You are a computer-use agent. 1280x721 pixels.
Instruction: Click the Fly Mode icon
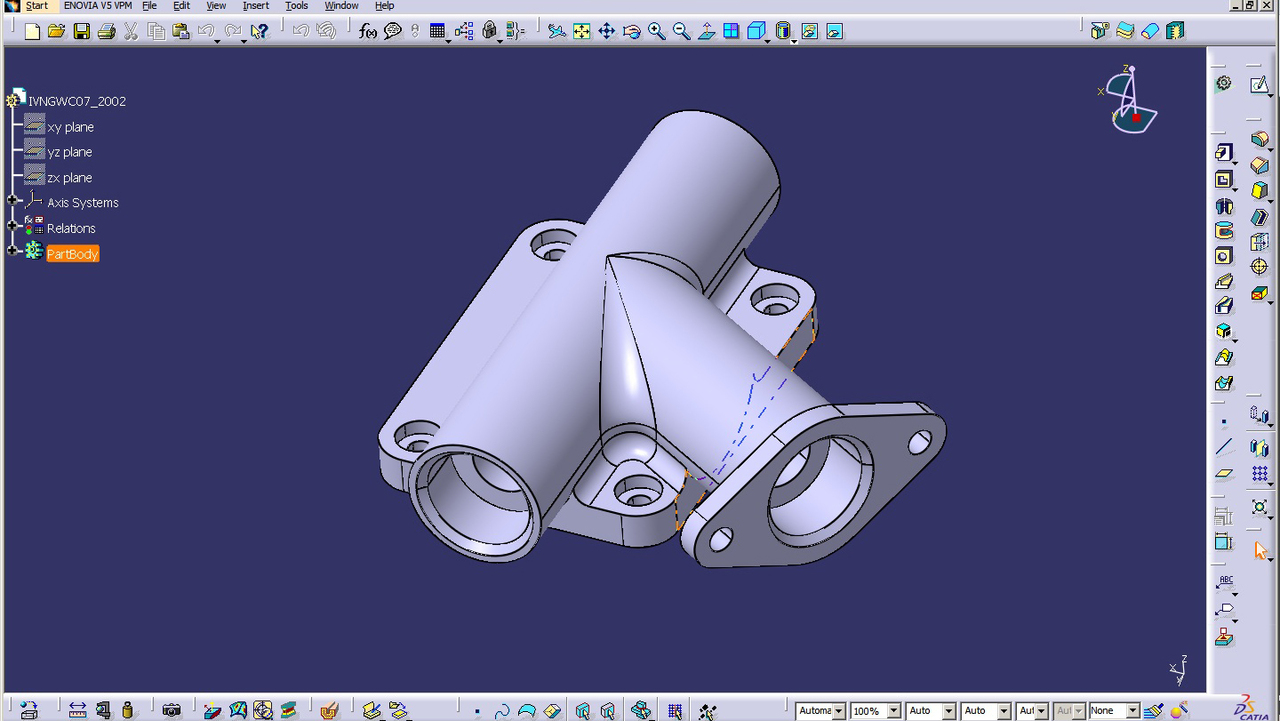point(557,32)
